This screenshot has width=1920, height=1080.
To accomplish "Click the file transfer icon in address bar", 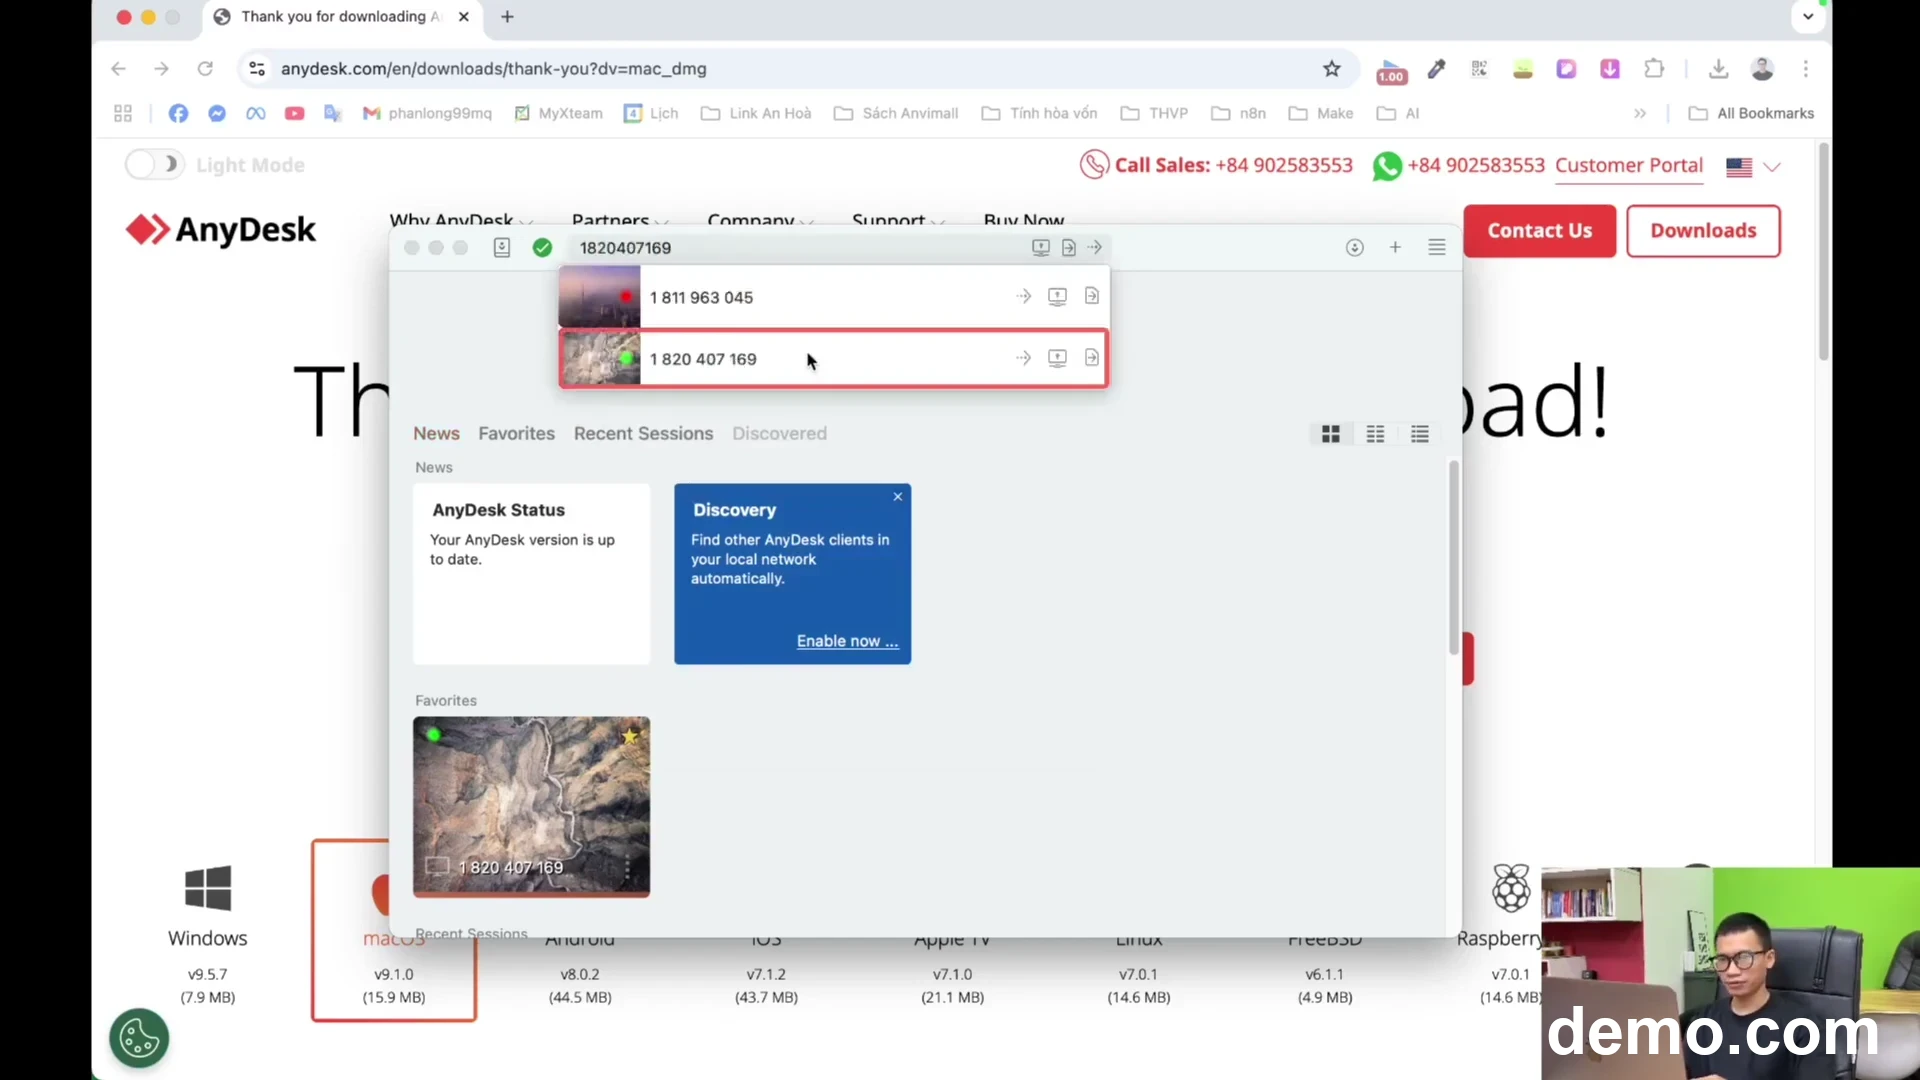I will coord(1069,248).
